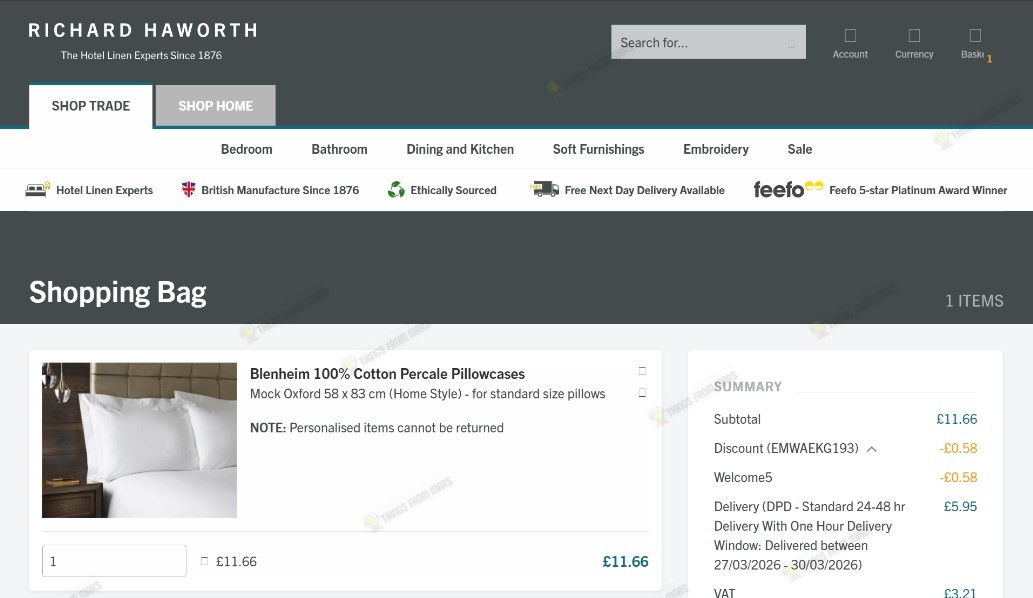Open the Sale menu
This screenshot has width=1033, height=598.
click(800, 150)
